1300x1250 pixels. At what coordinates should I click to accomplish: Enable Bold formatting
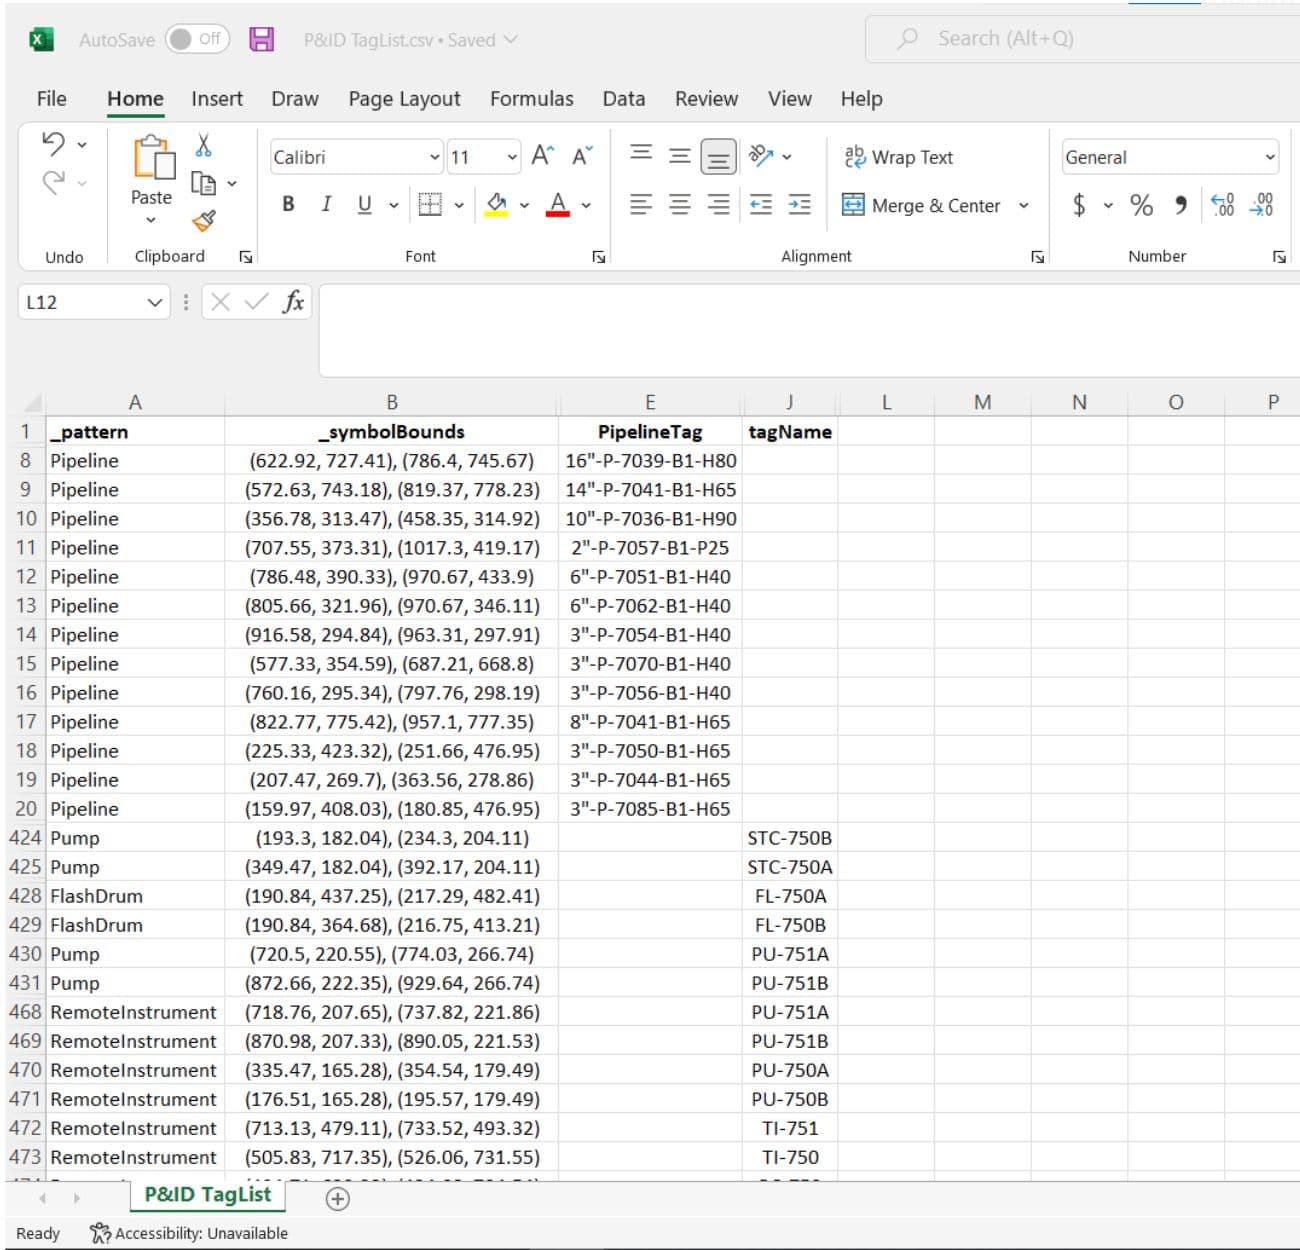tap(288, 204)
